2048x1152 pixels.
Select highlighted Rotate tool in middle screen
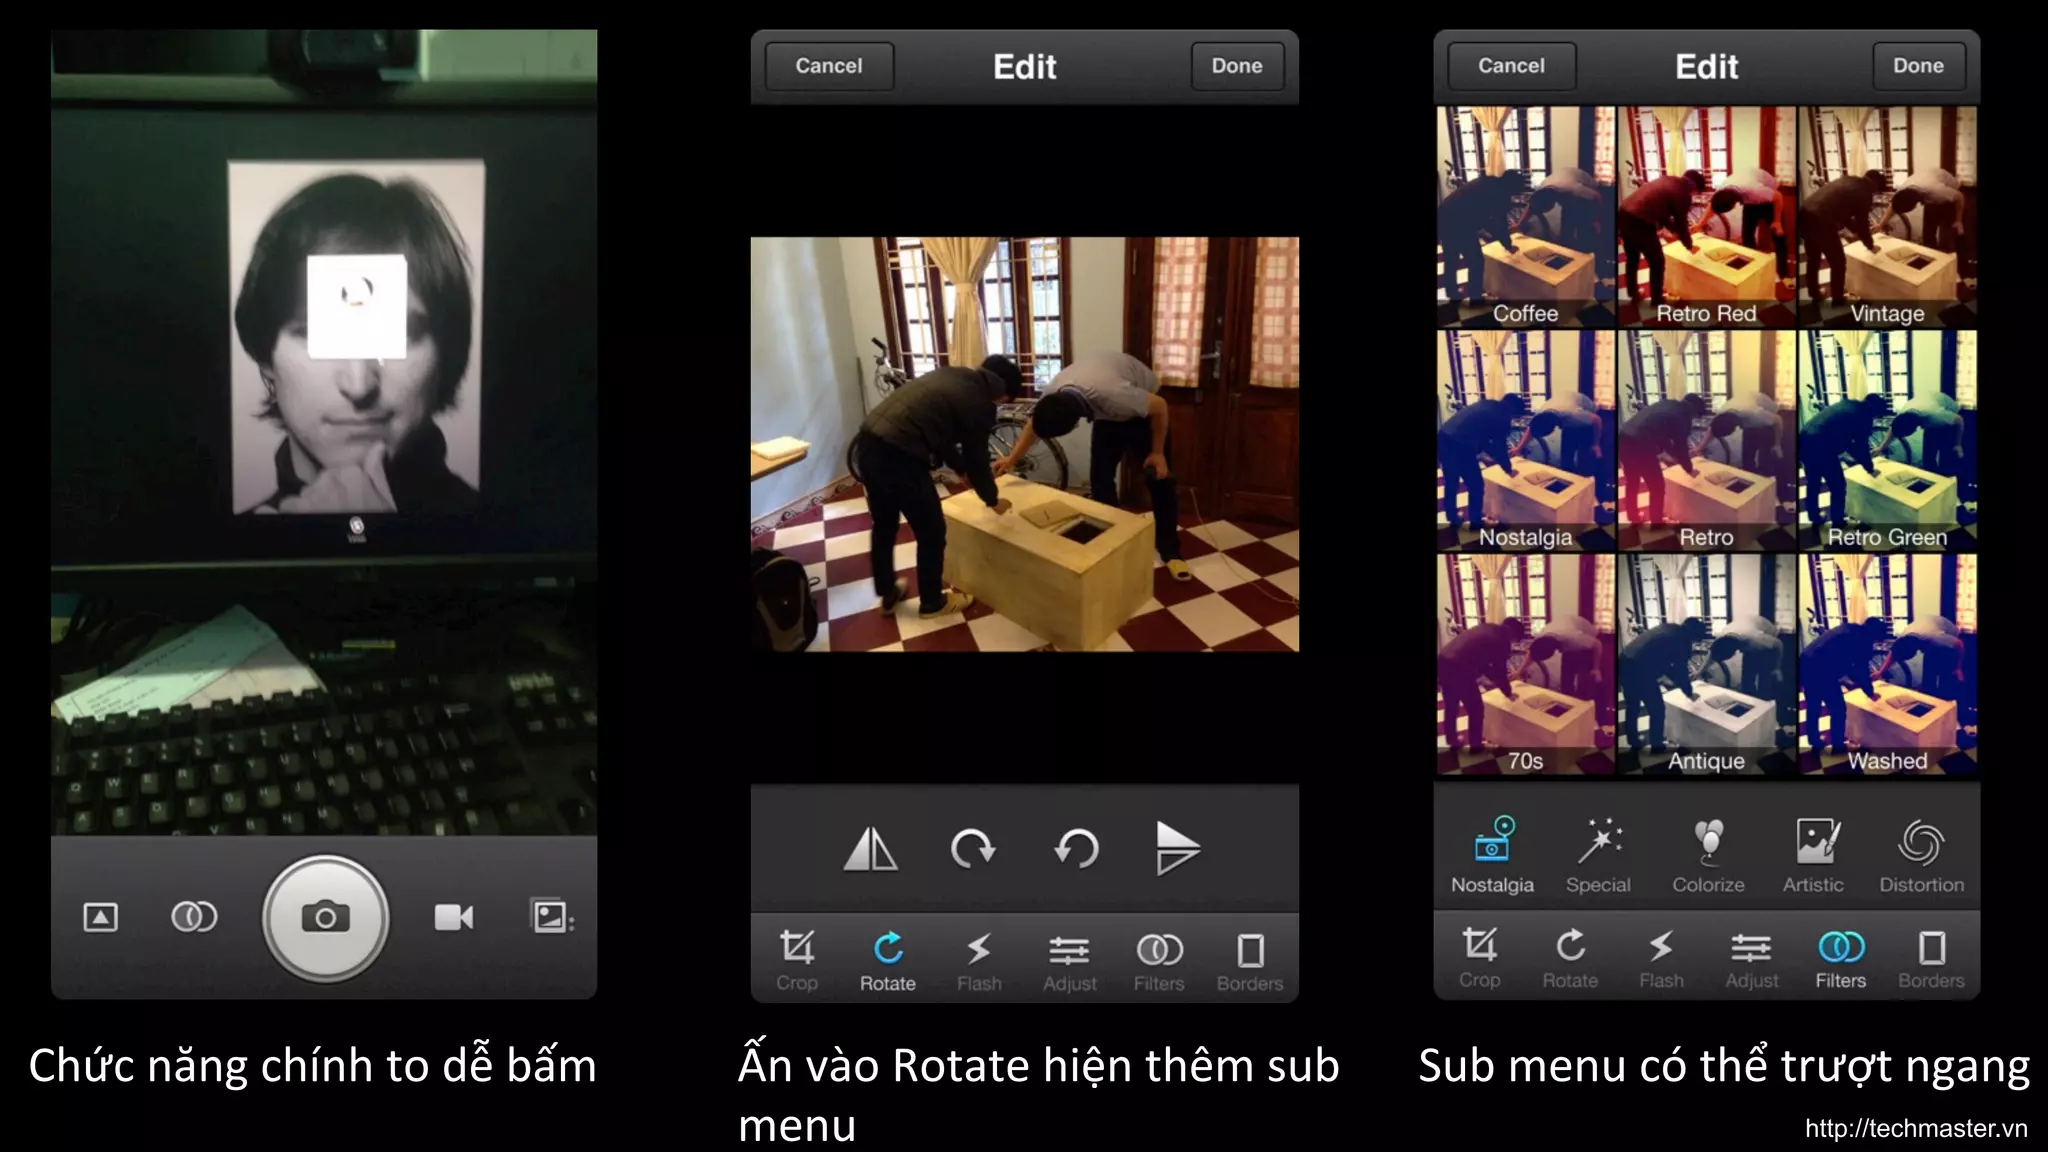click(888, 961)
